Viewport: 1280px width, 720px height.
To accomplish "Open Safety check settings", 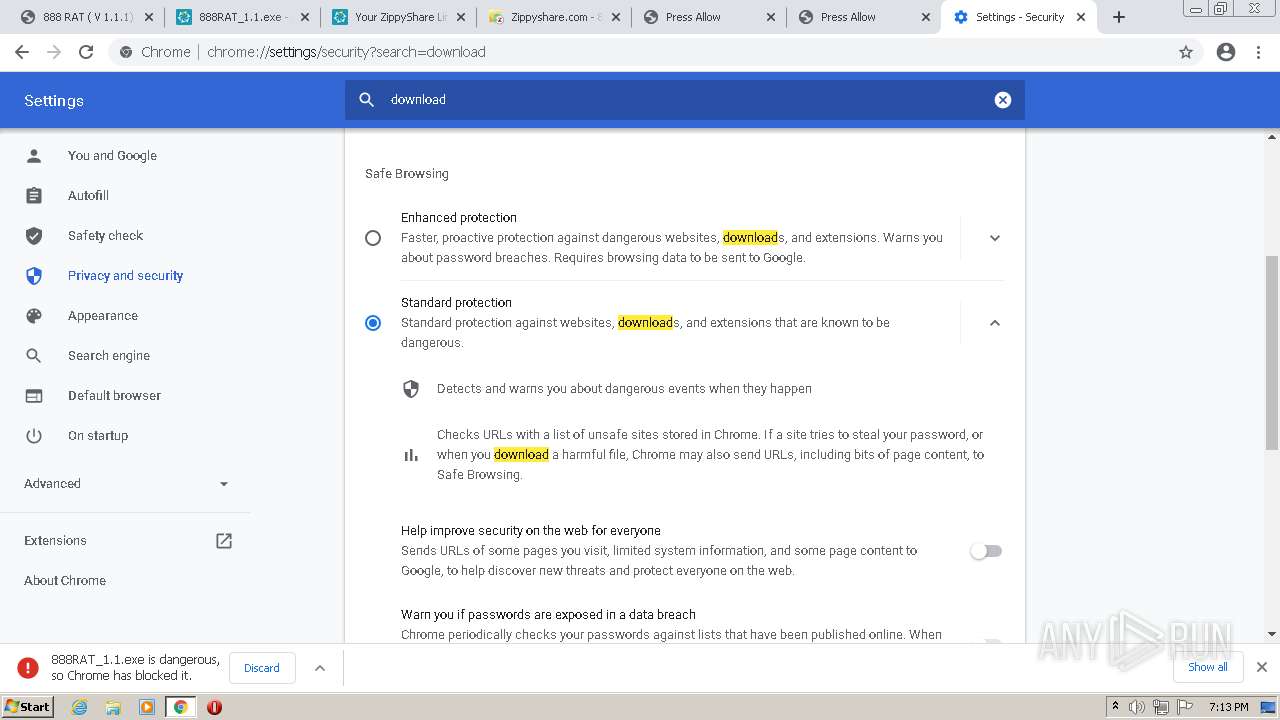I will [x=105, y=236].
